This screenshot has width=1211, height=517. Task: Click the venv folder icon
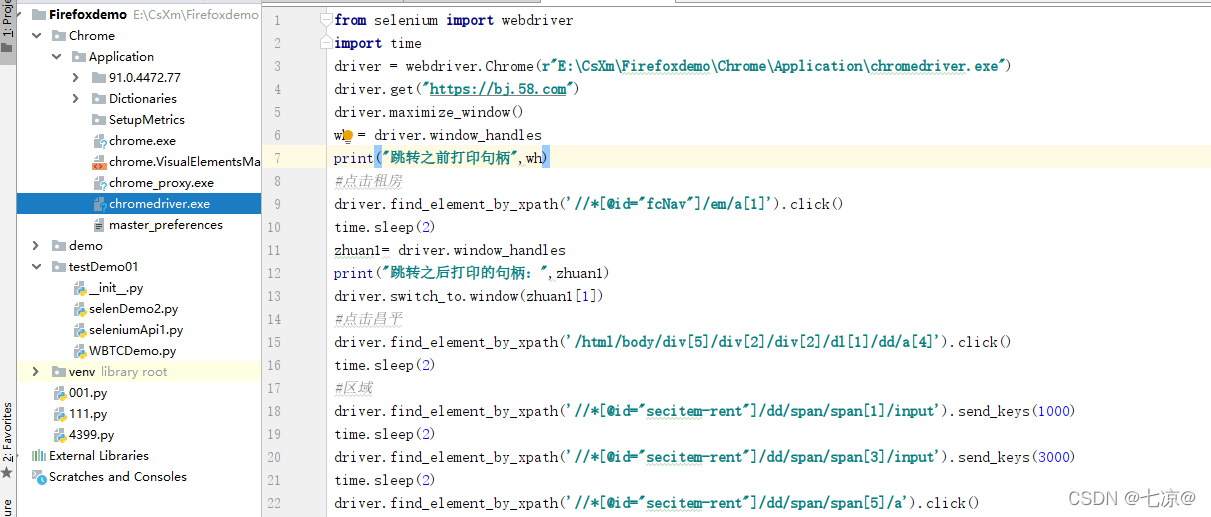tap(60, 372)
